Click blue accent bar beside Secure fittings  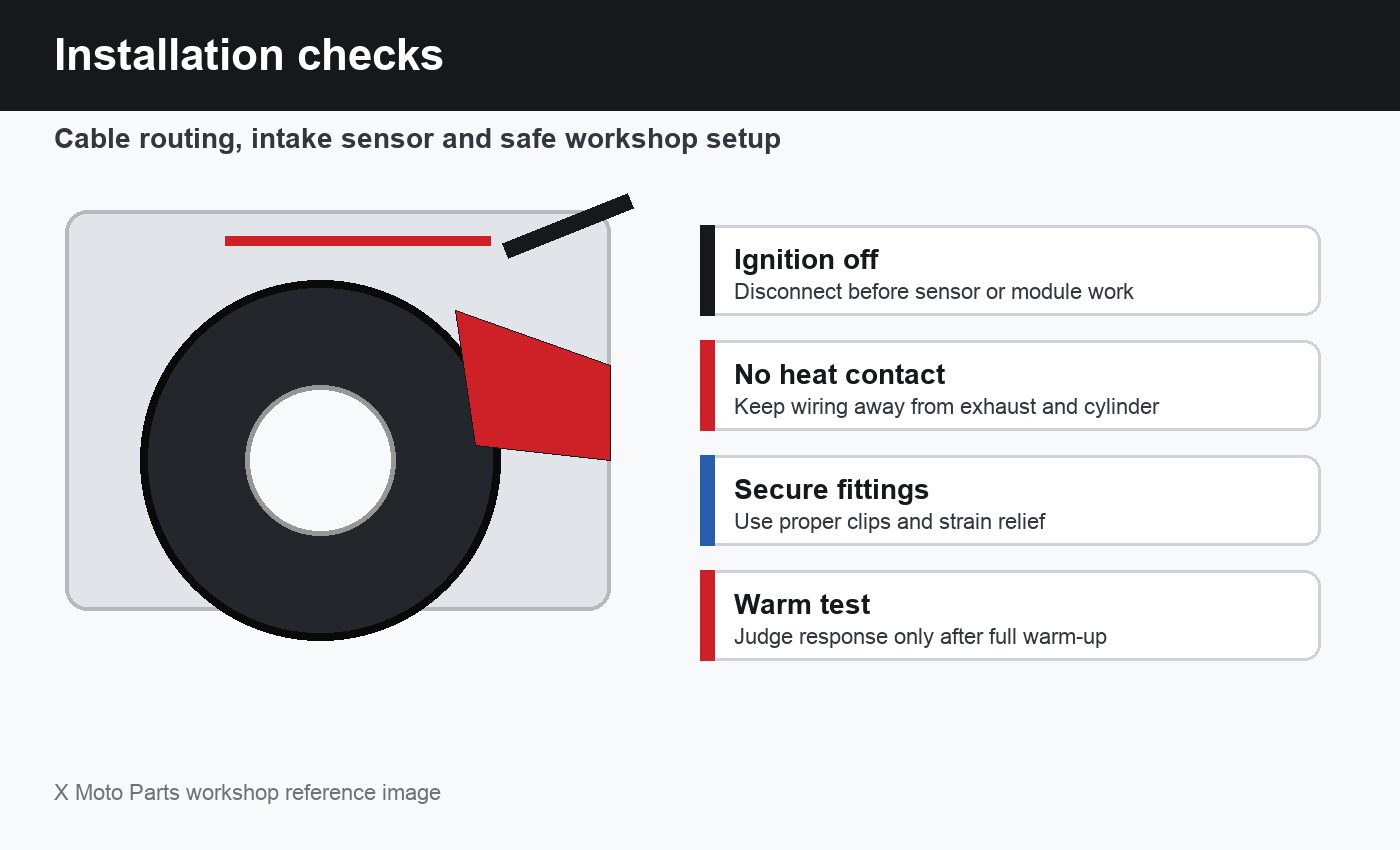[x=707, y=500]
